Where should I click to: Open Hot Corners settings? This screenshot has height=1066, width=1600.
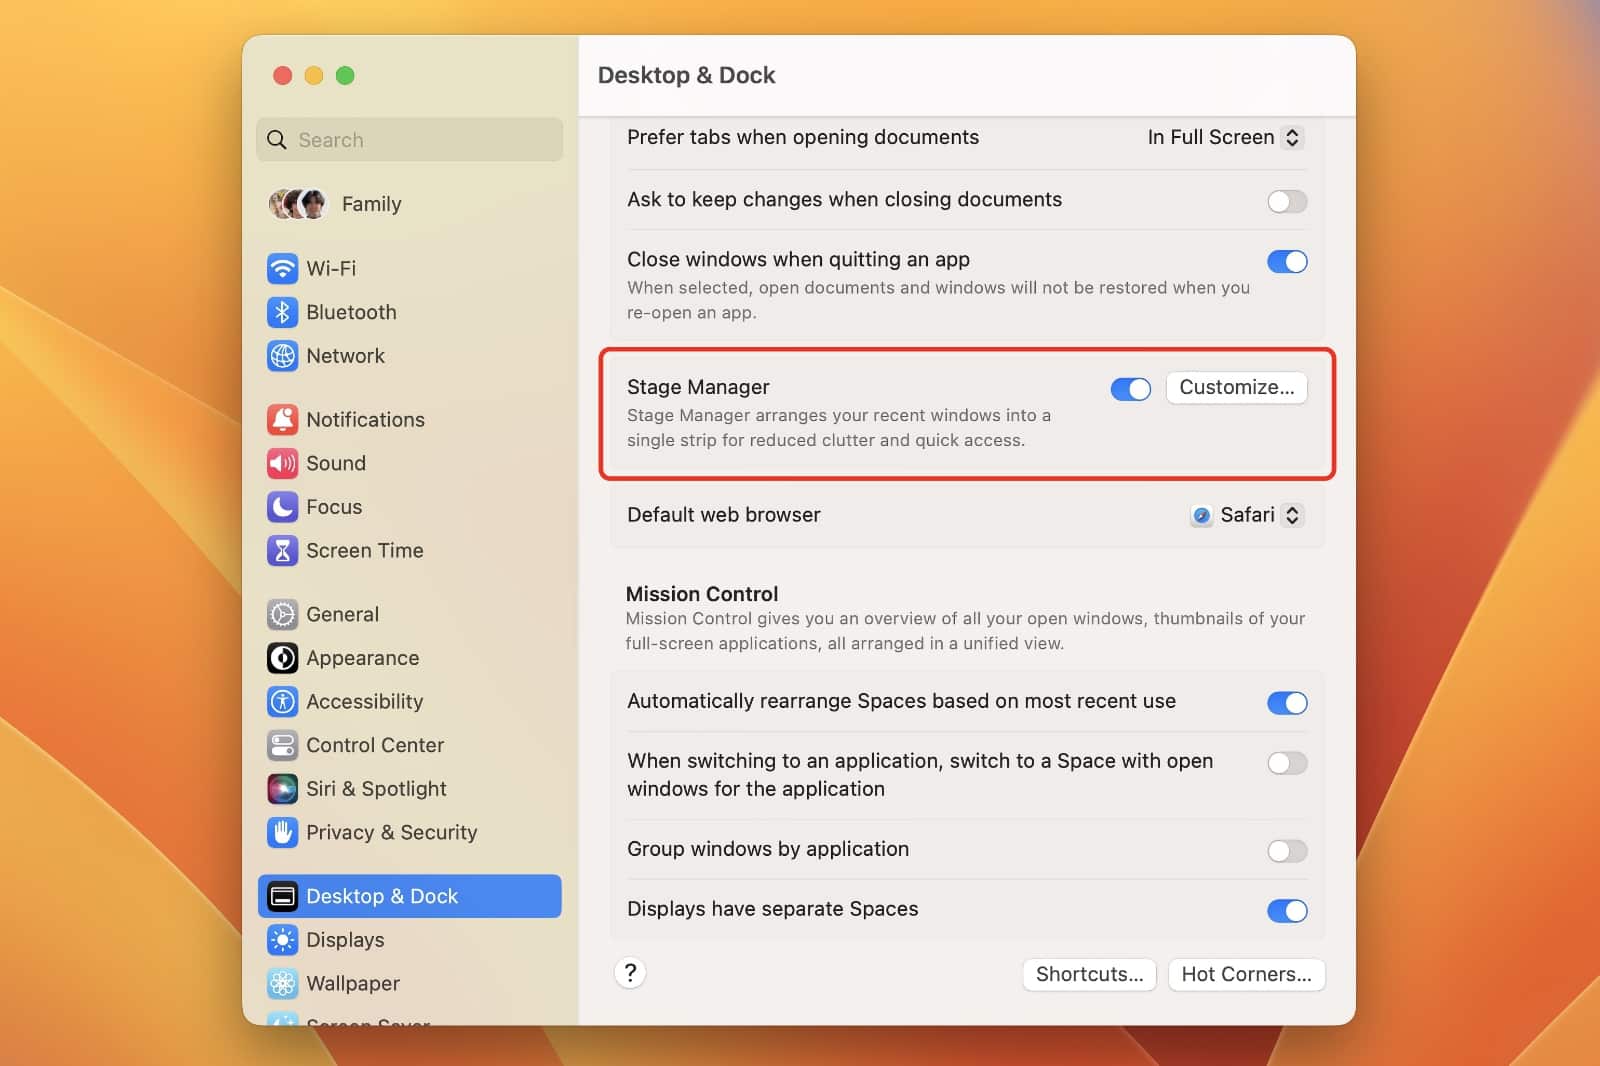coord(1246,974)
